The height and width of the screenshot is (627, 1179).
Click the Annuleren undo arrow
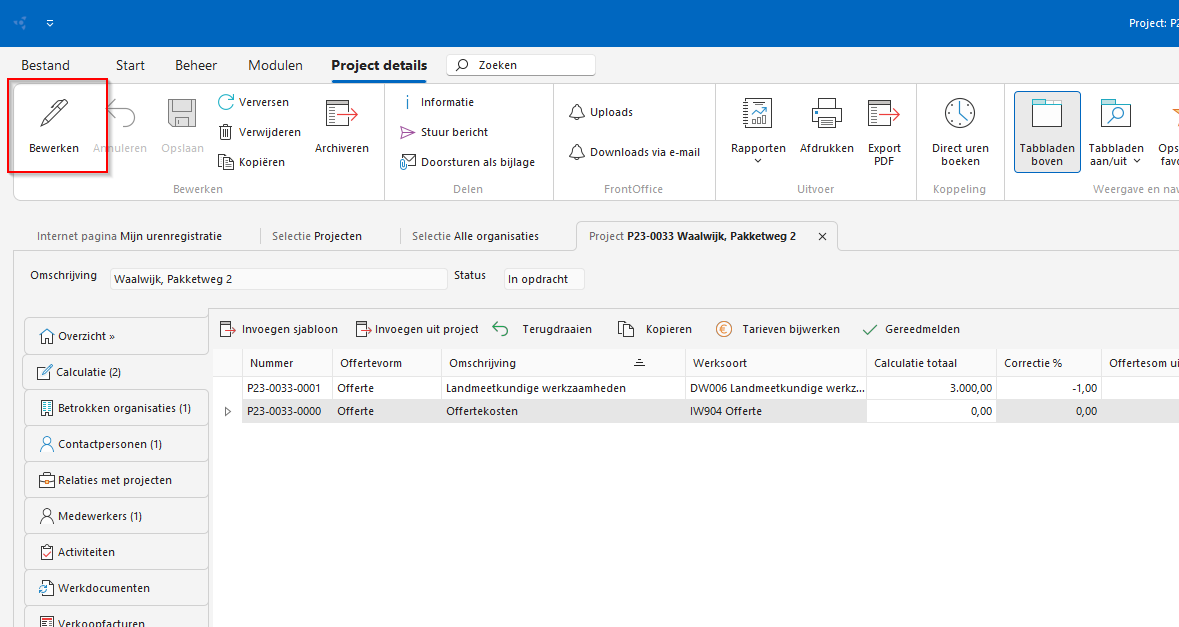(121, 114)
